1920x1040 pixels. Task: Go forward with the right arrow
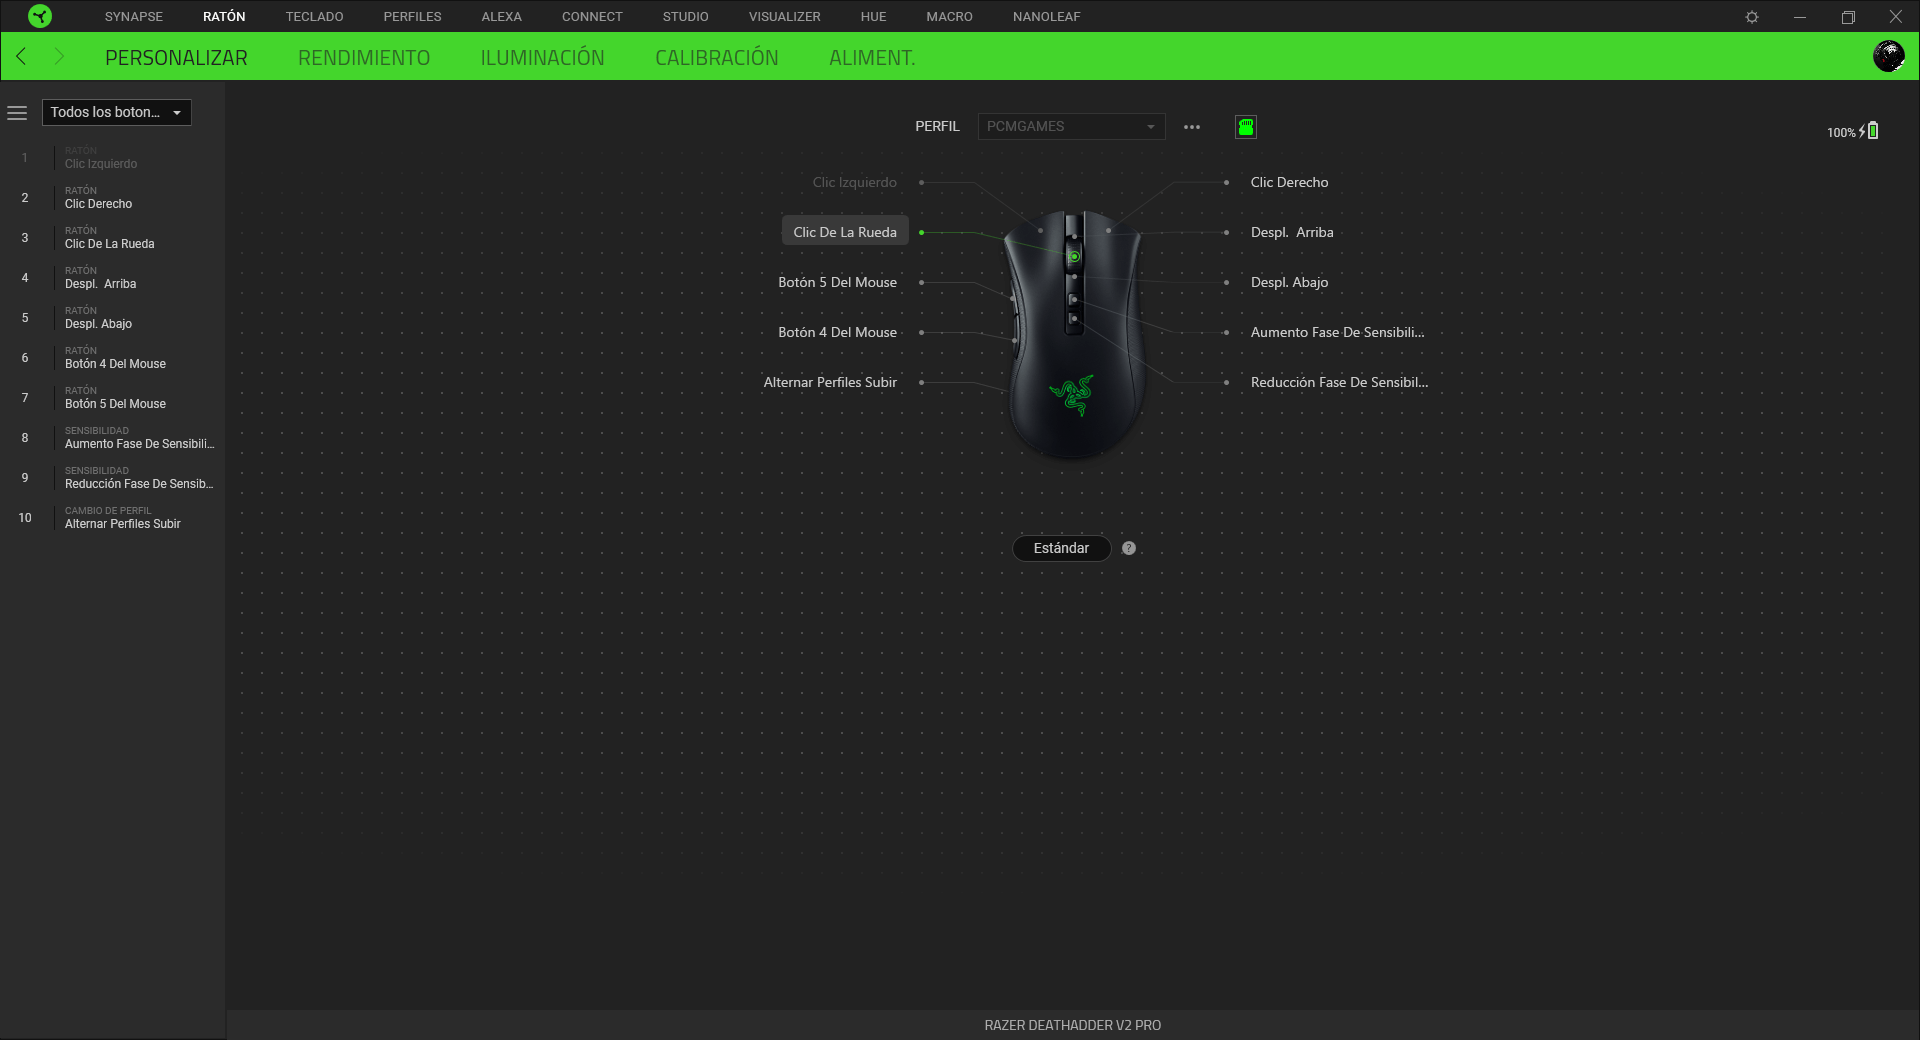[58, 56]
